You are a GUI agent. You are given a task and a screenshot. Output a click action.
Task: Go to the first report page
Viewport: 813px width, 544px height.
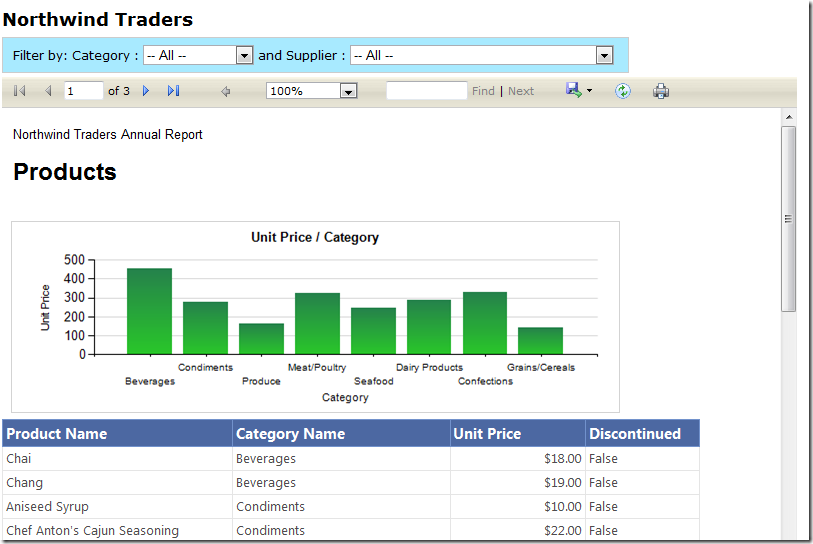[20, 91]
